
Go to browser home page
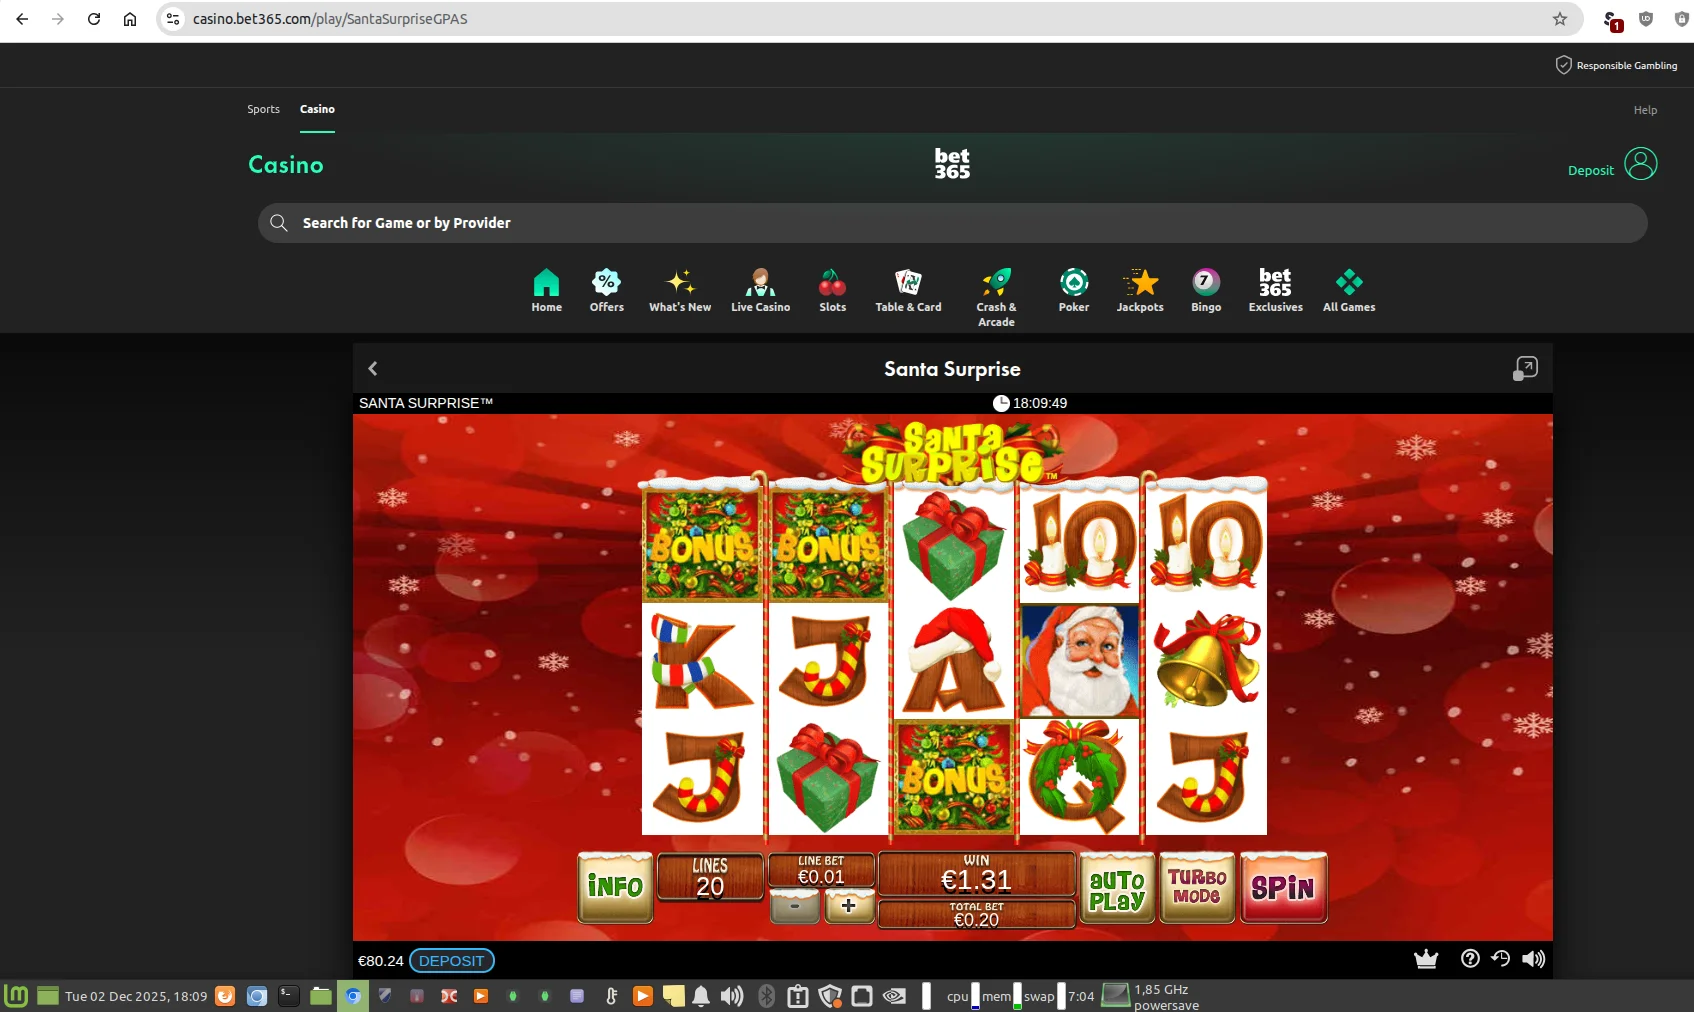(x=130, y=19)
